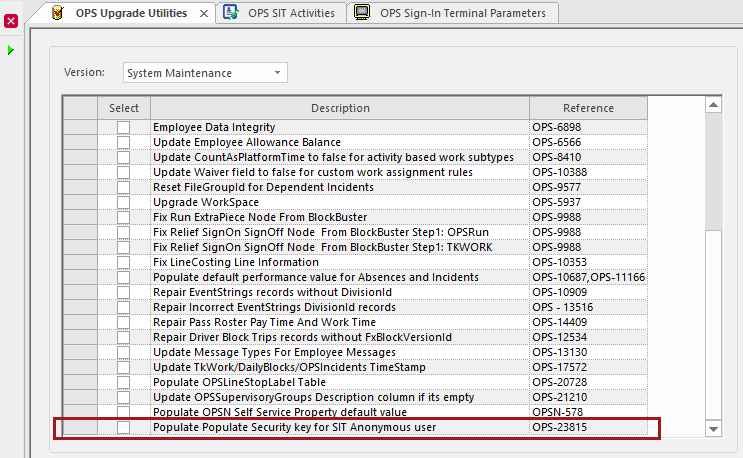Tick Populate OPSLineStopLabel Table checkbox
Screen dimensions: 743x458
point(124,382)
